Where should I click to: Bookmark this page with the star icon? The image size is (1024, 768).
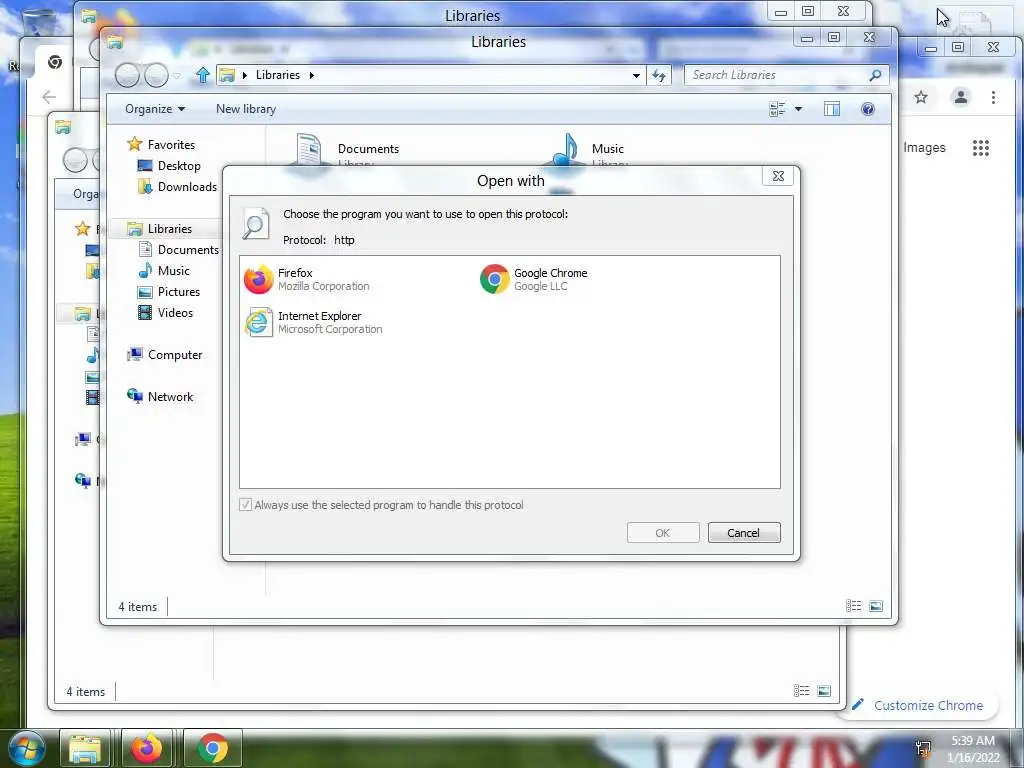921,97
